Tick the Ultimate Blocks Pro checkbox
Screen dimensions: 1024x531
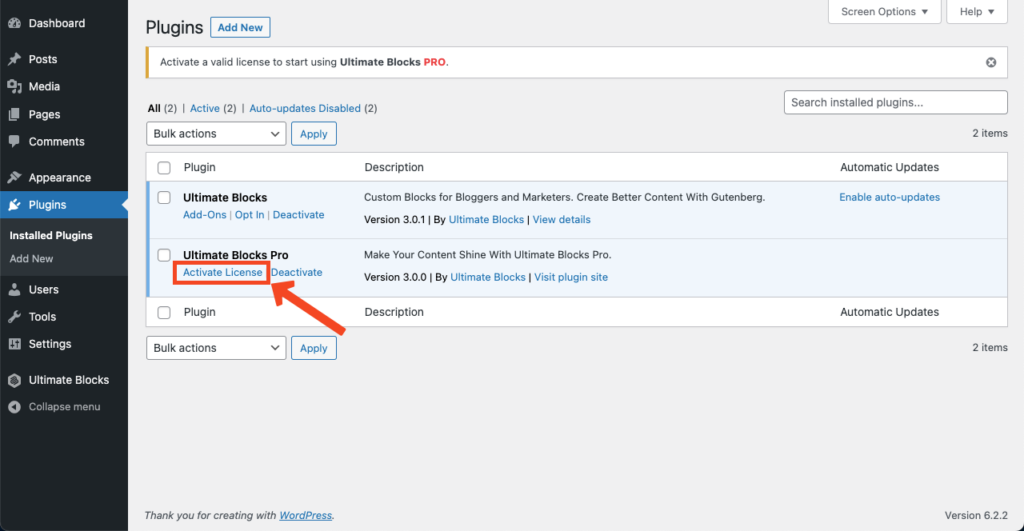pos(164,255)
